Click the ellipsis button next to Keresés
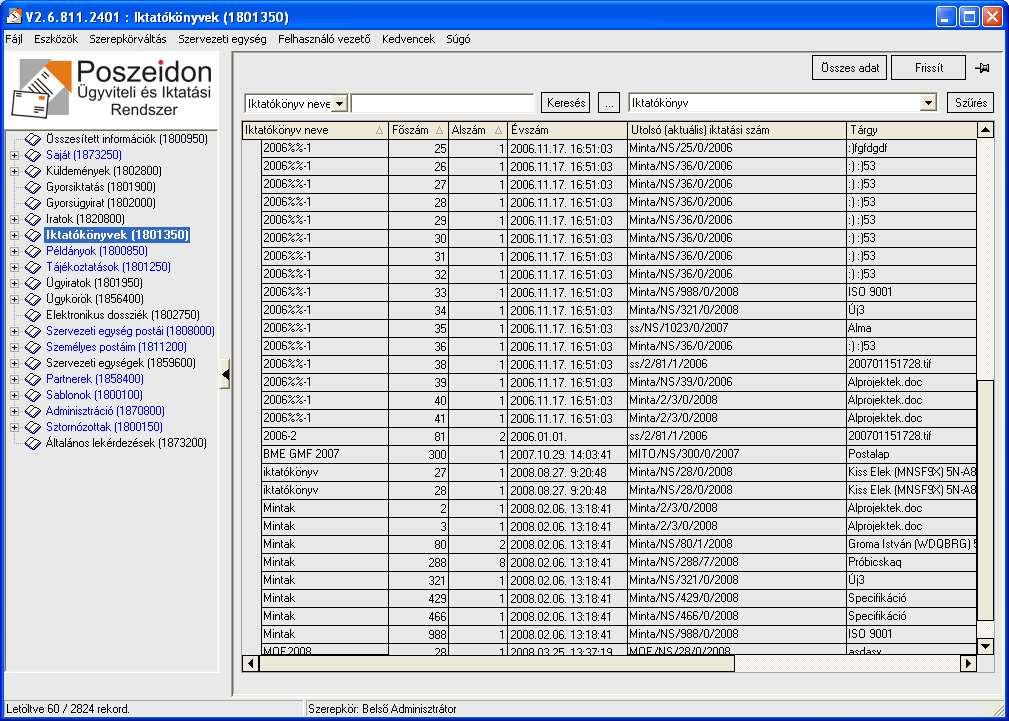The image size is (1009, 721). pos(609,103)
